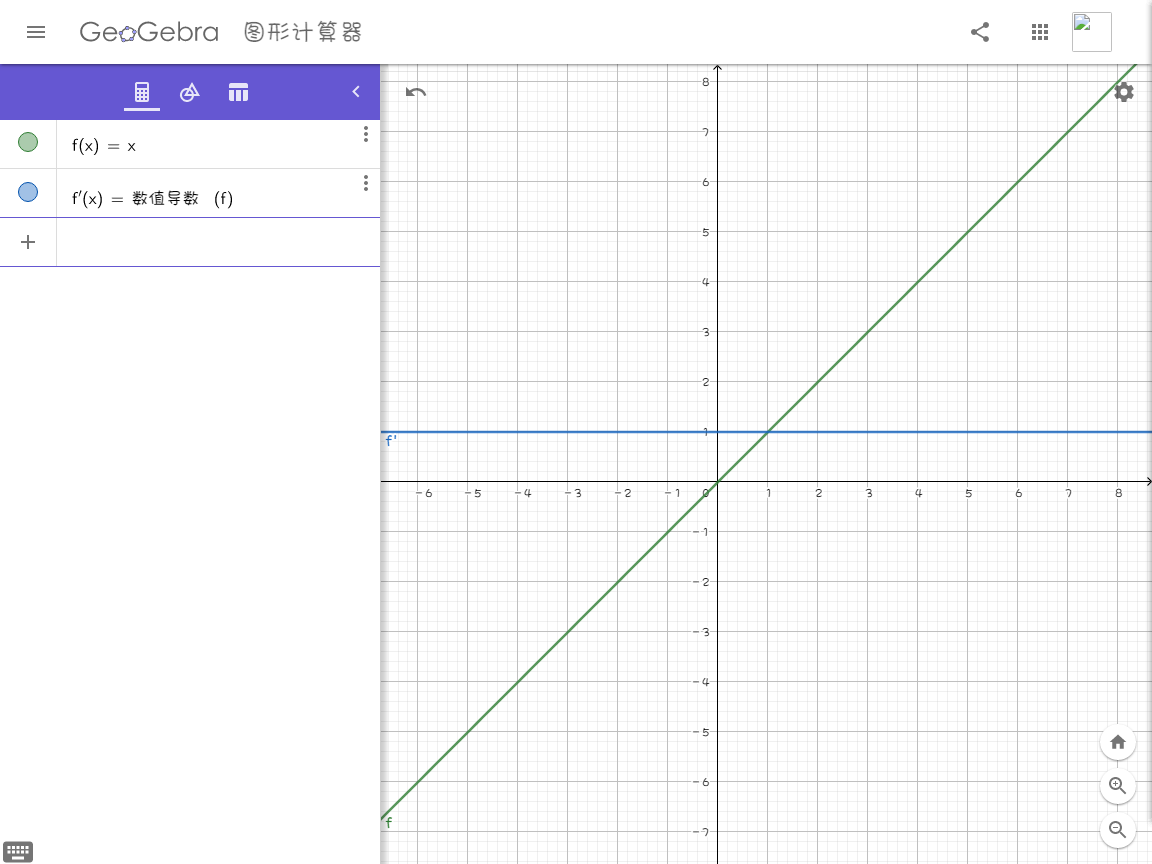Viewport: 1152px width, 864px height.
Task: Open the virtual keyboard
Action: (x=18, y=852)
